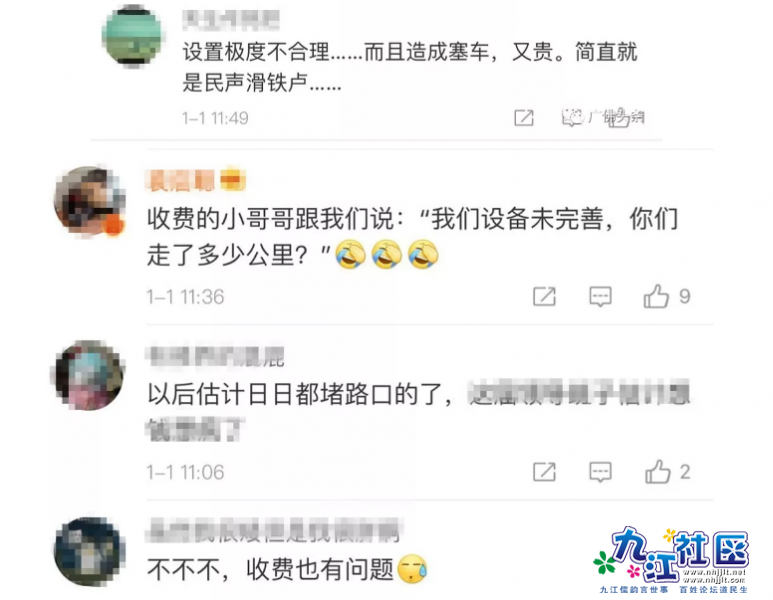Tap membership badge beside the orange username

click(x=232, y=180)
